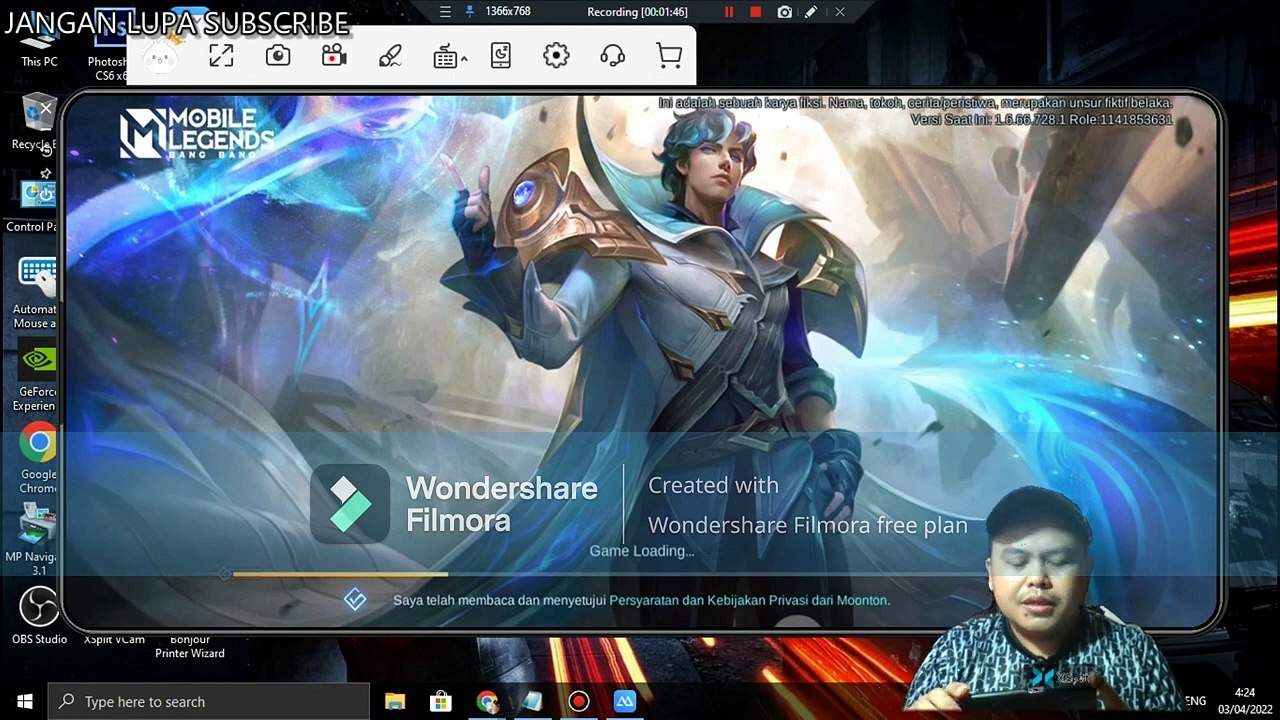
Task: Open the MP Navigator 3.1 desktop shortcut
Action: tap(38, 540)
